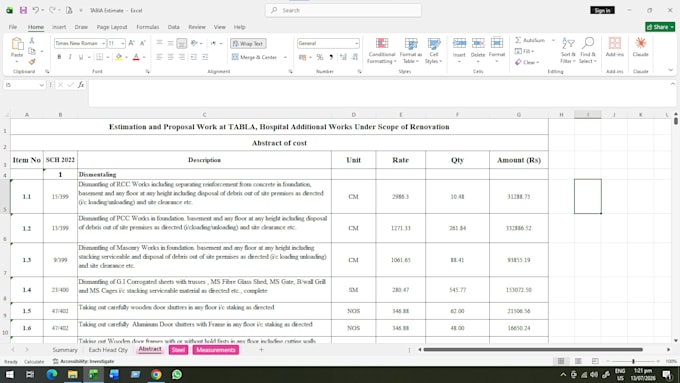The width and height of the screenshot is (680, 383).
Task: Open the Name Box dropdown
Action: (42, 85)
